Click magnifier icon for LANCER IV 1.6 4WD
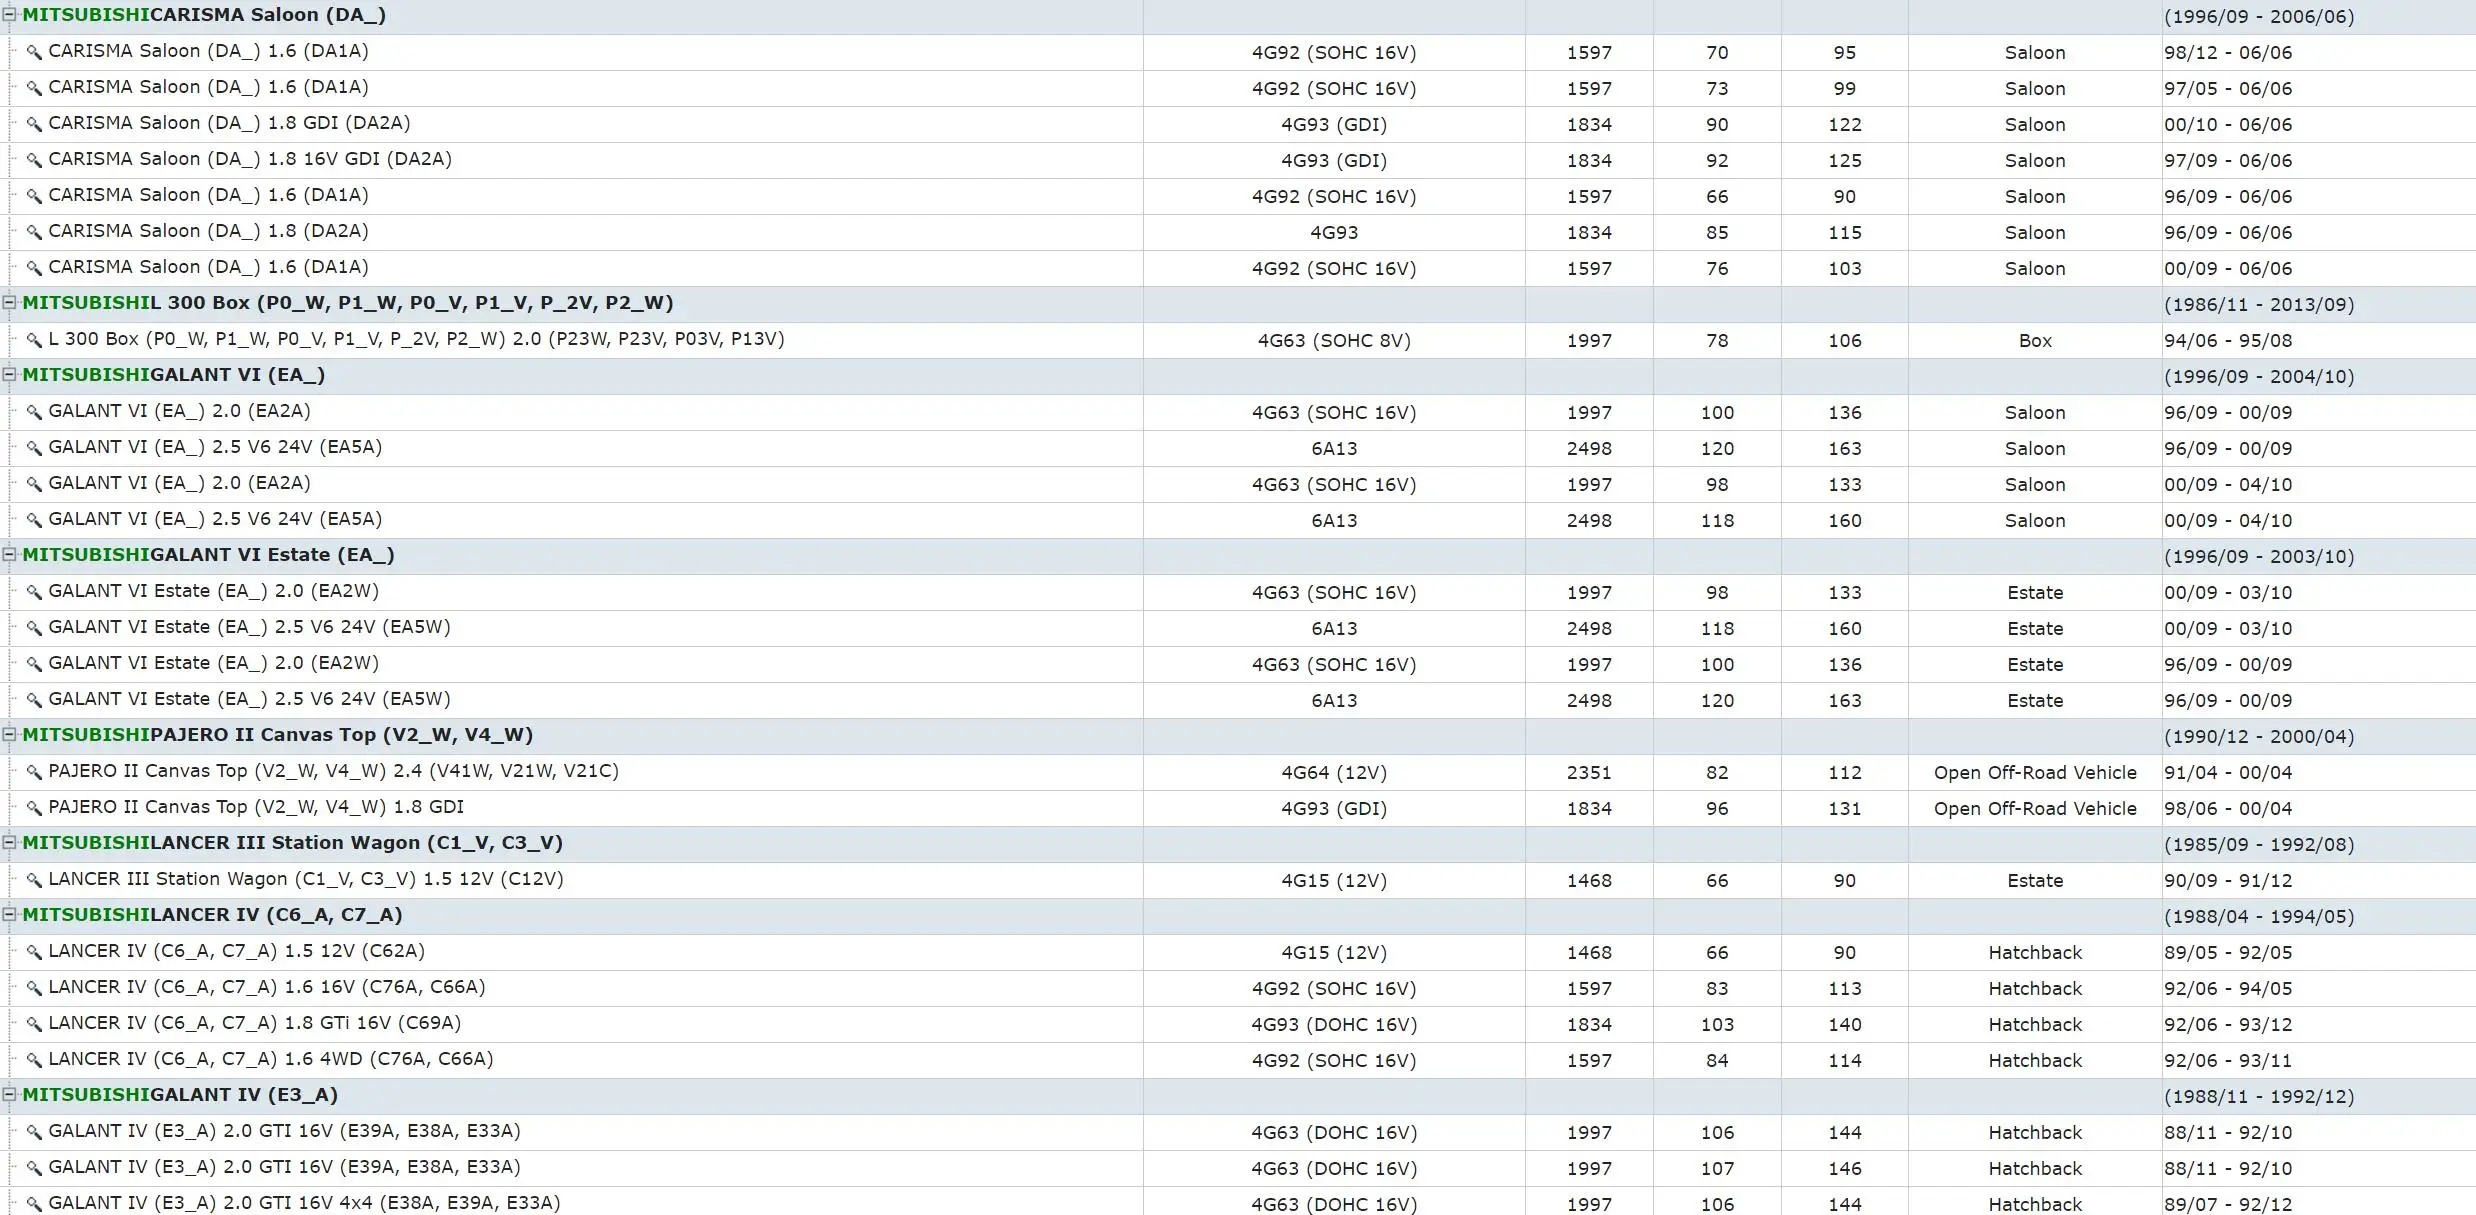This screenshot has height=1215, width=2476. tap(34, 1060)
